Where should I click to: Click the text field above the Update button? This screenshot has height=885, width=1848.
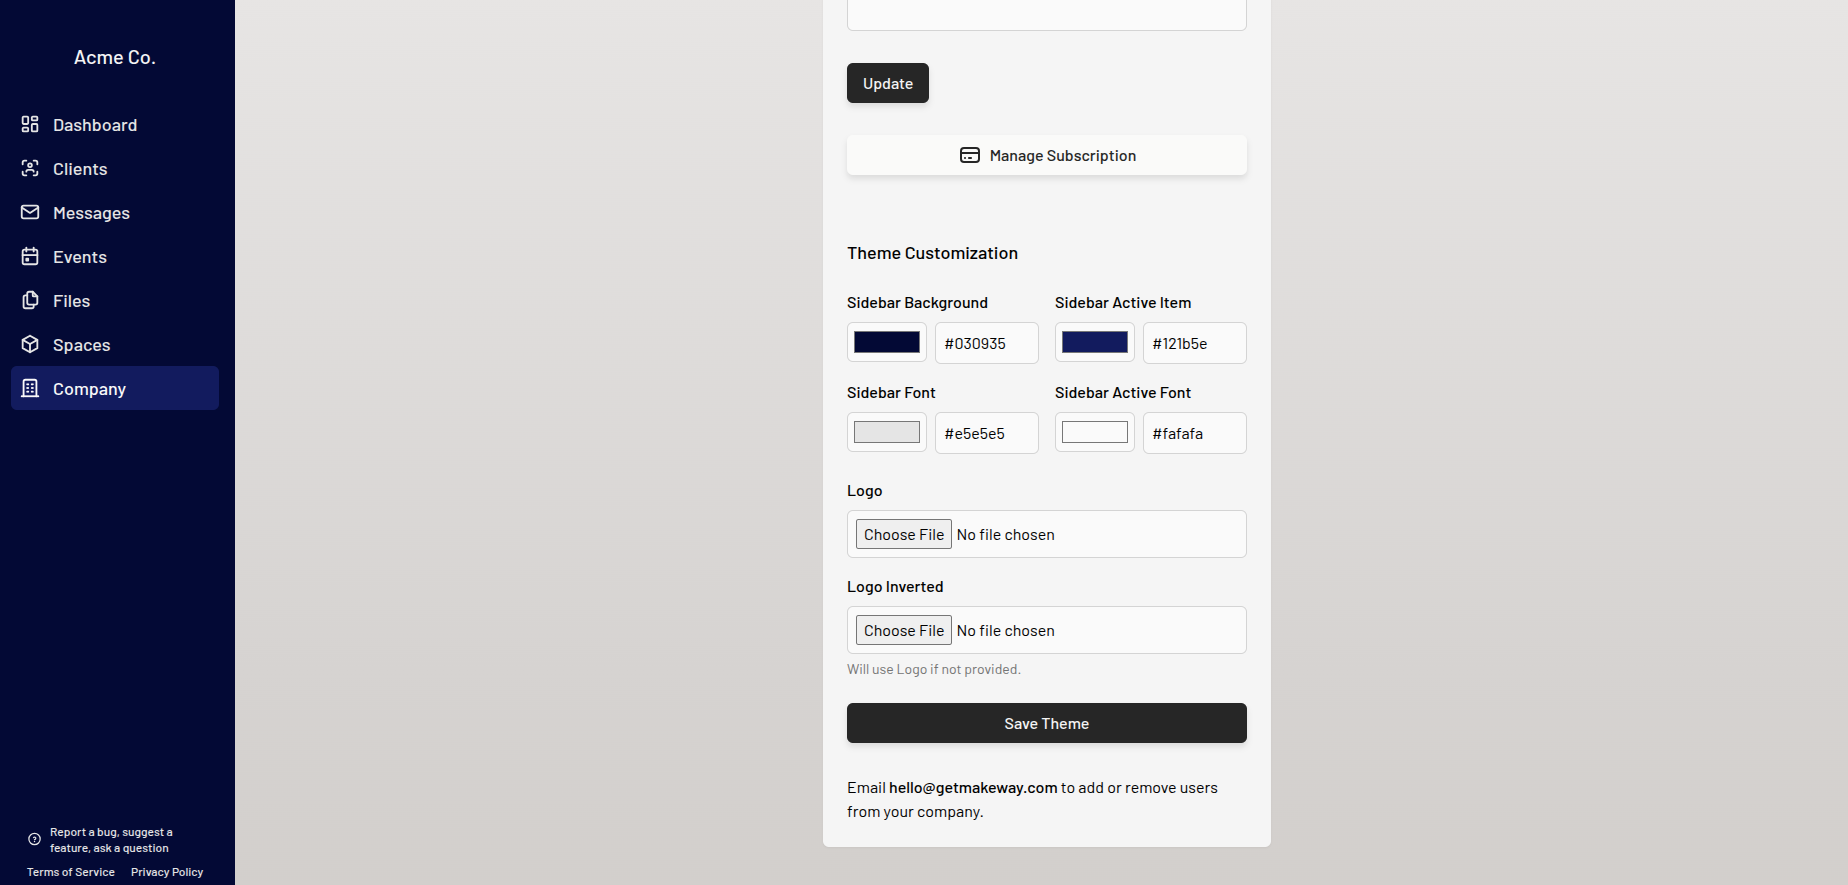click(x=1047, y=14)
